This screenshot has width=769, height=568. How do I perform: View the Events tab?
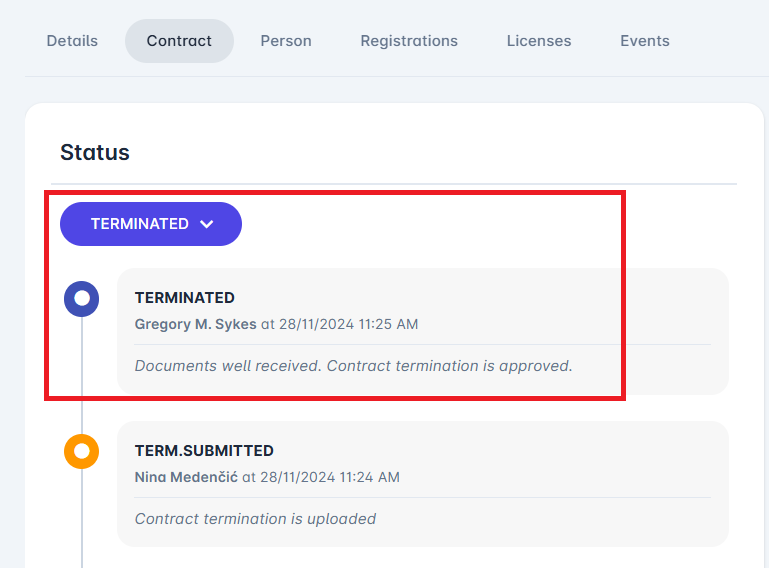(645, 41)
